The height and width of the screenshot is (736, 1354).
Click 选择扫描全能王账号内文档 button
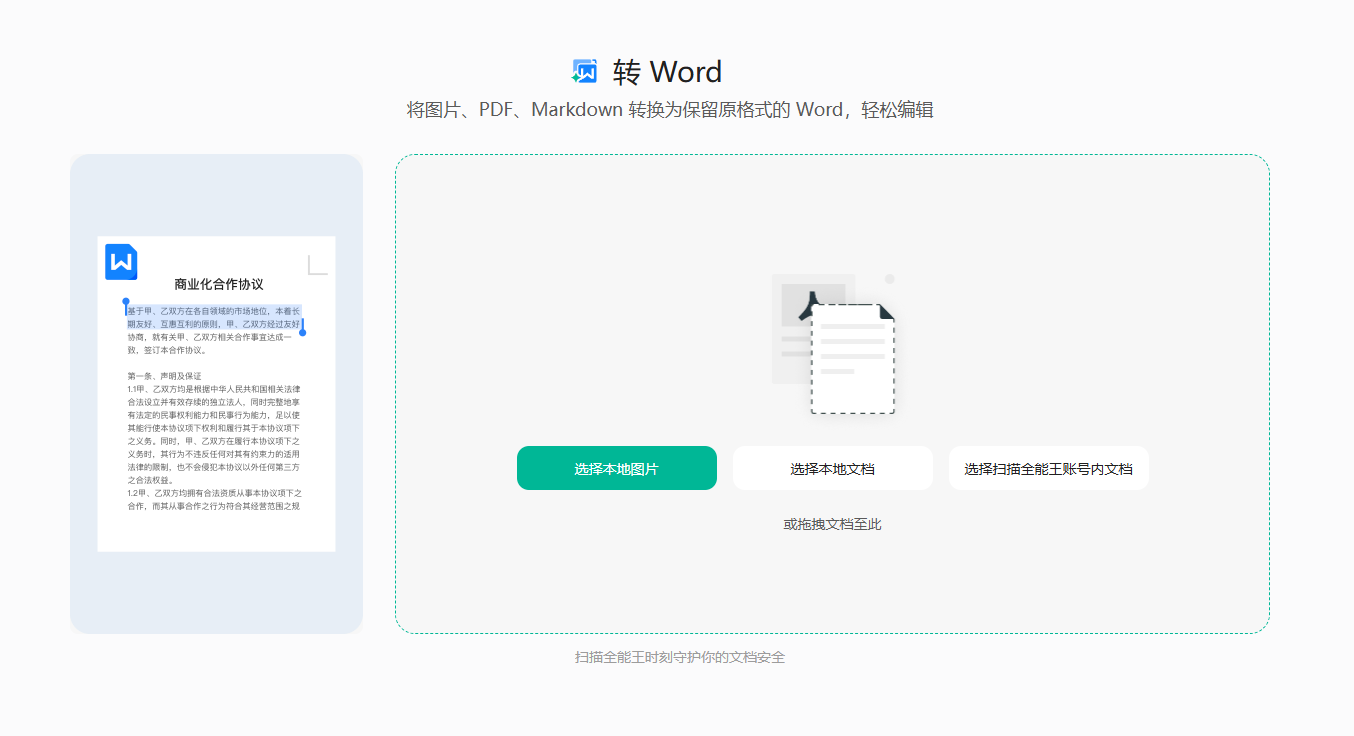pyautogui.click(x=1048, y=468)
